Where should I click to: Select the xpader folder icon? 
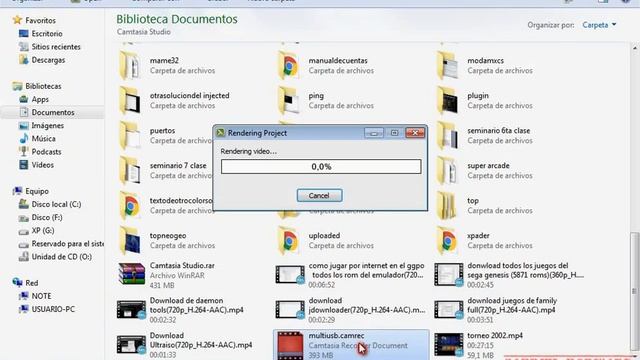click(x=448, y=240)
